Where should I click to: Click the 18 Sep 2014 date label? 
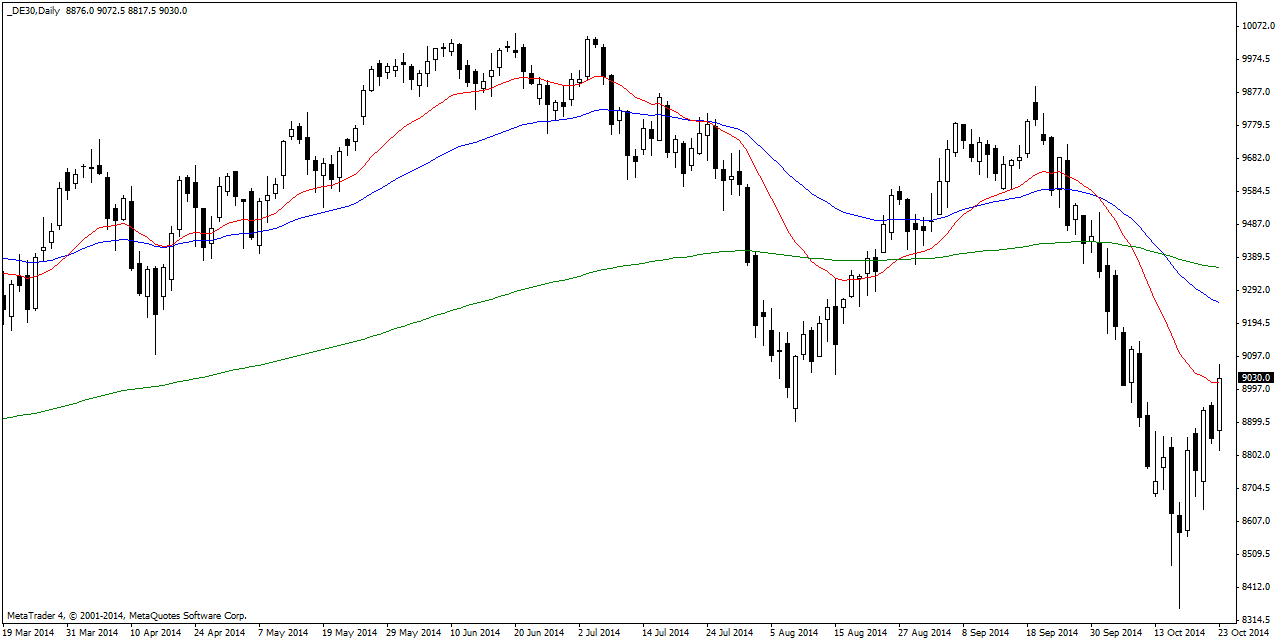(x=1050, y=633)
